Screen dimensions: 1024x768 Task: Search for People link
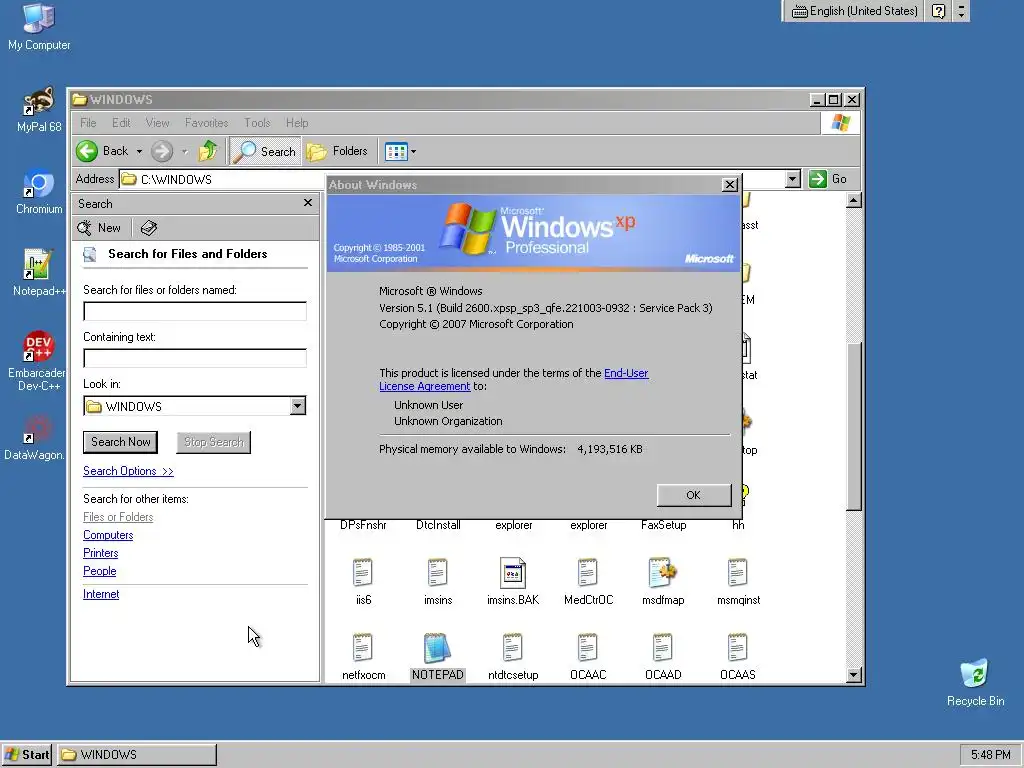pos(99,571)
